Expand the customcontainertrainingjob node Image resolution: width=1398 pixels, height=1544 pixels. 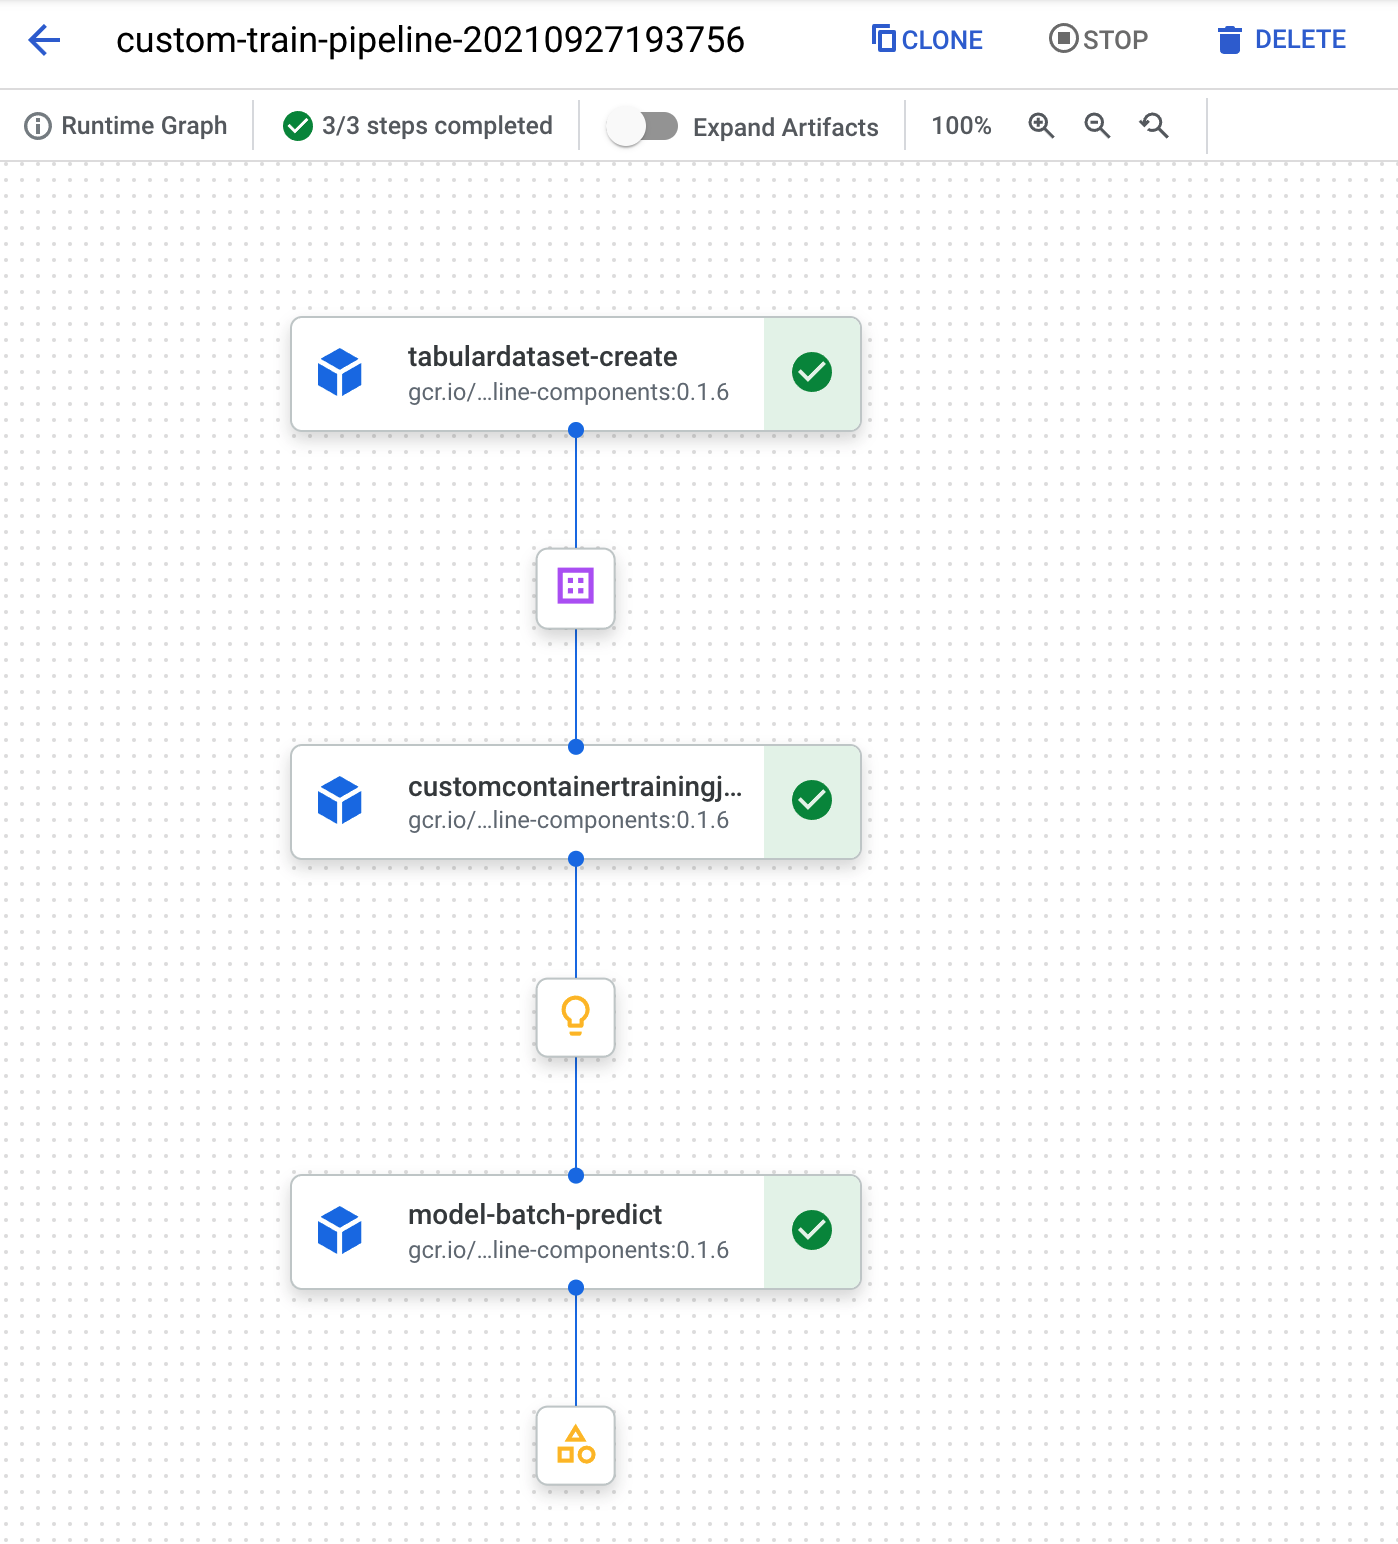point(575,801)
